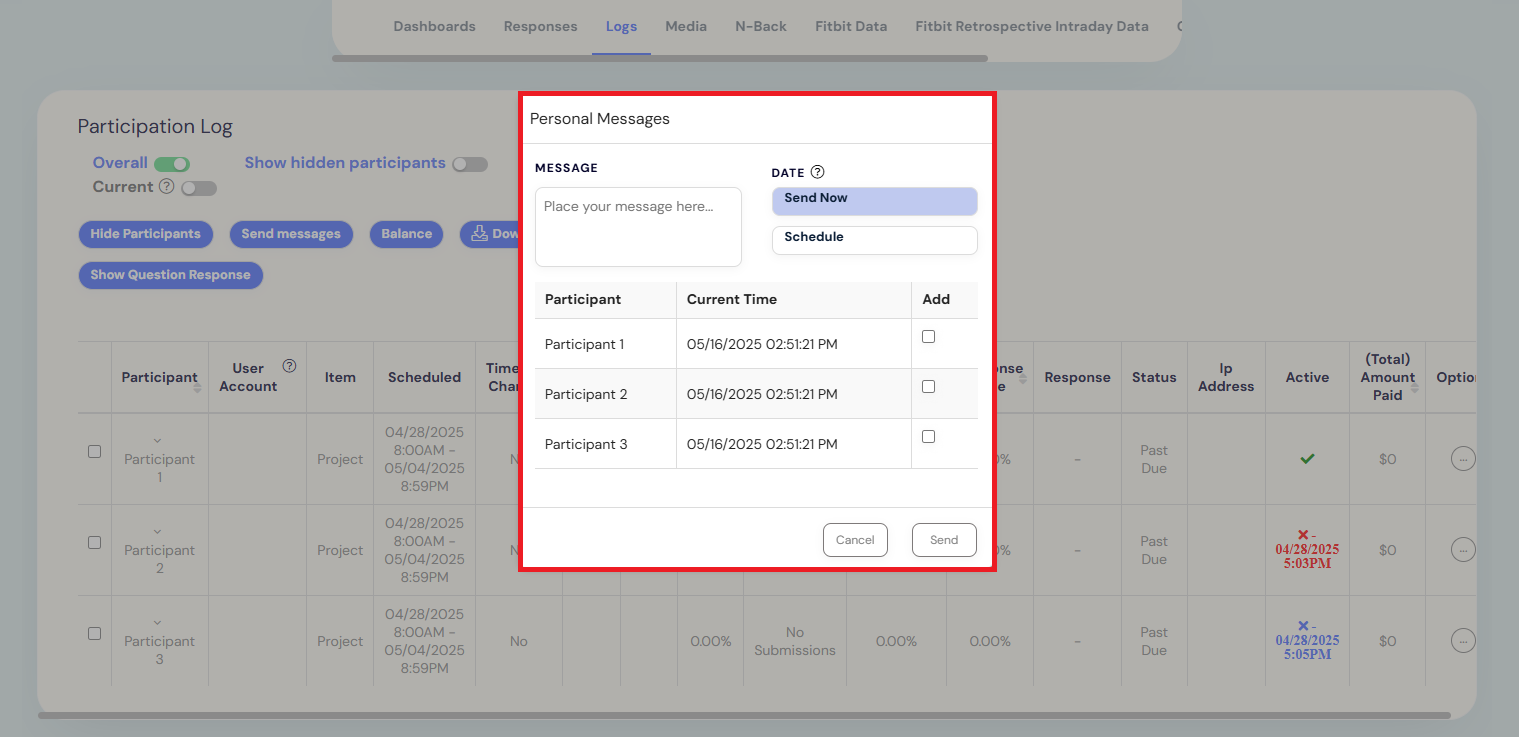Open the Dashboards tab
Viewport: 1519px width, 737px height.
coord(434,26)
